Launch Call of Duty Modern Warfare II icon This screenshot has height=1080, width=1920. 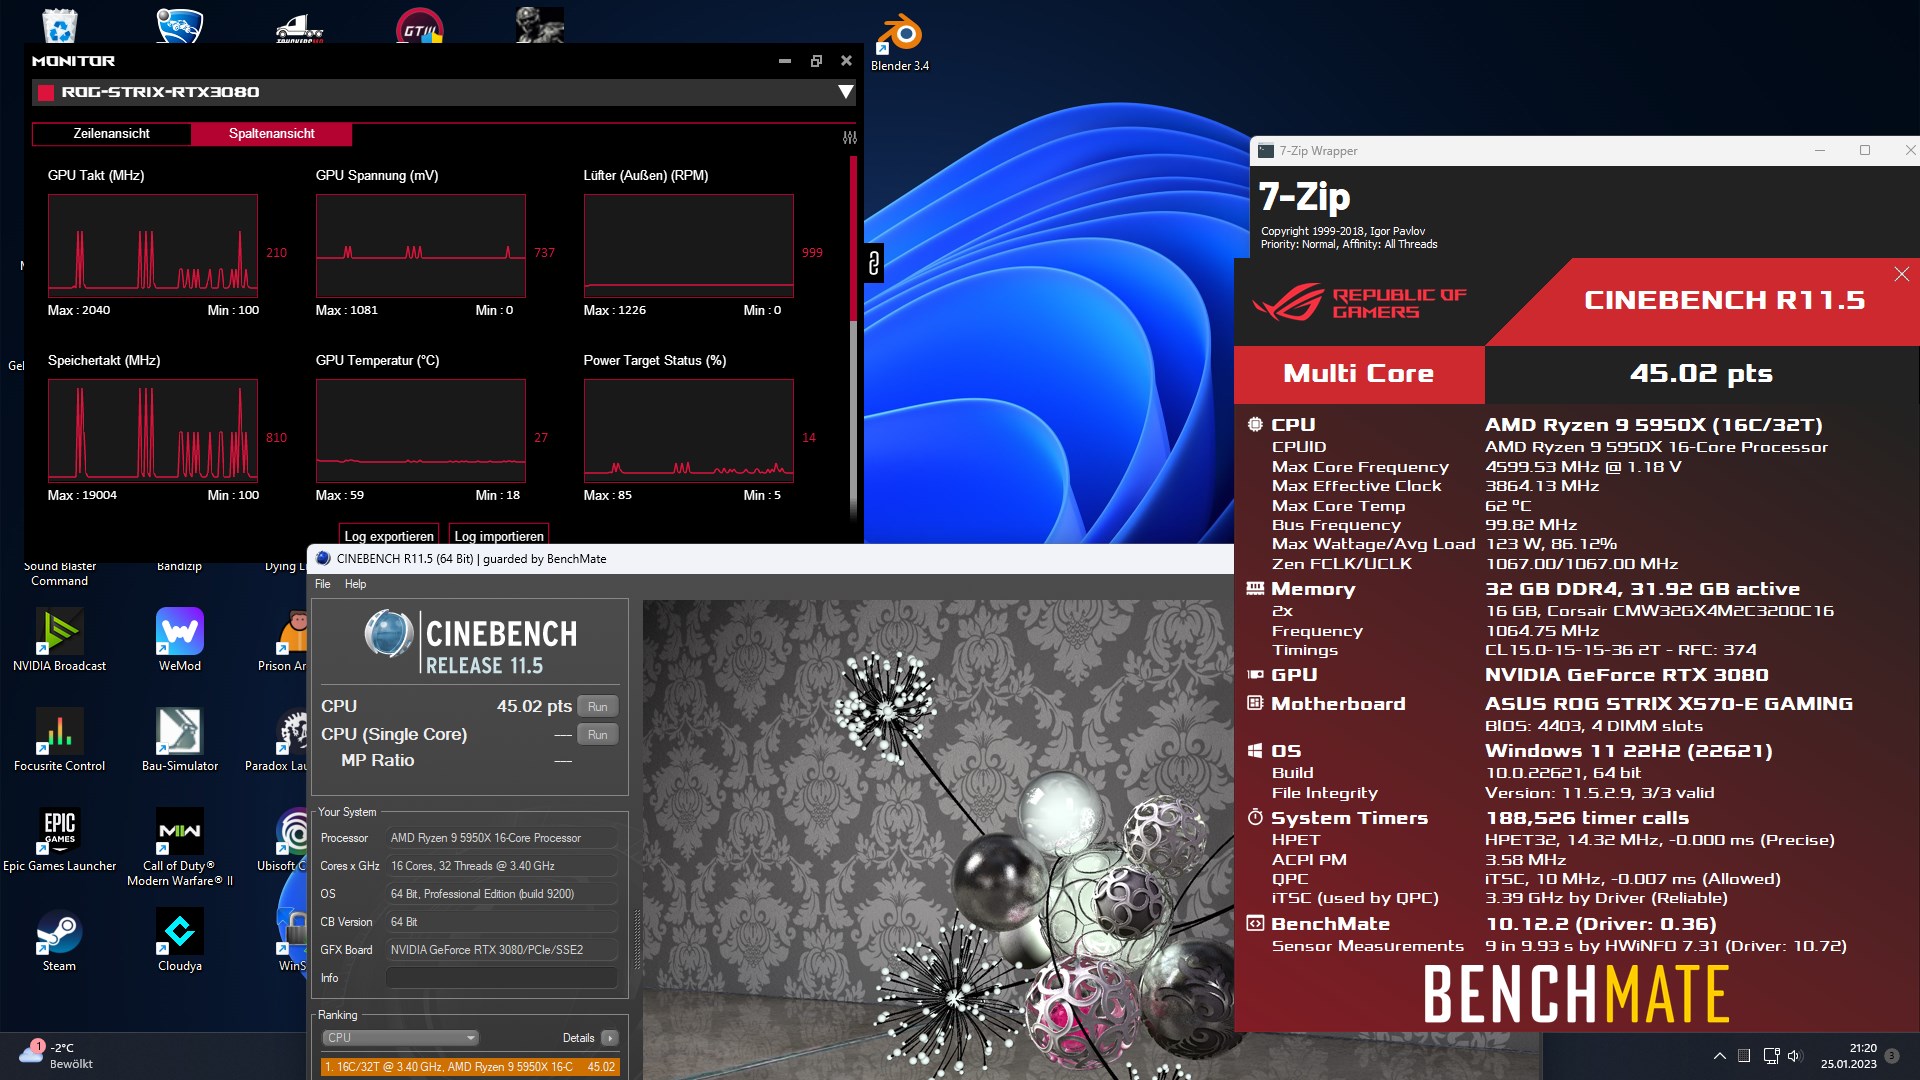[180, 847]
